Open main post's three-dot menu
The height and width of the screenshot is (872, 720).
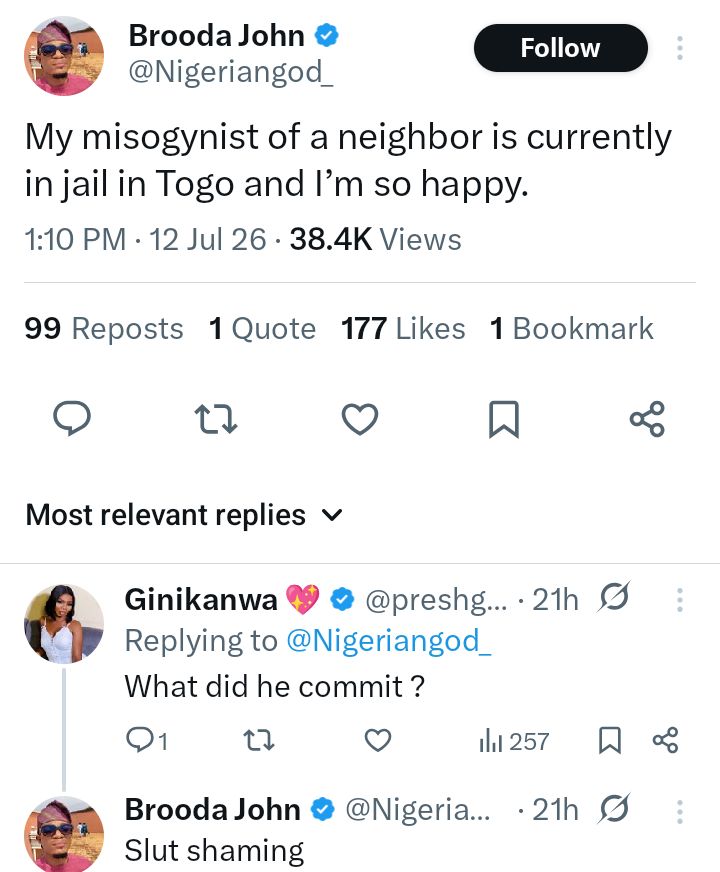click(x=679, y=48)
